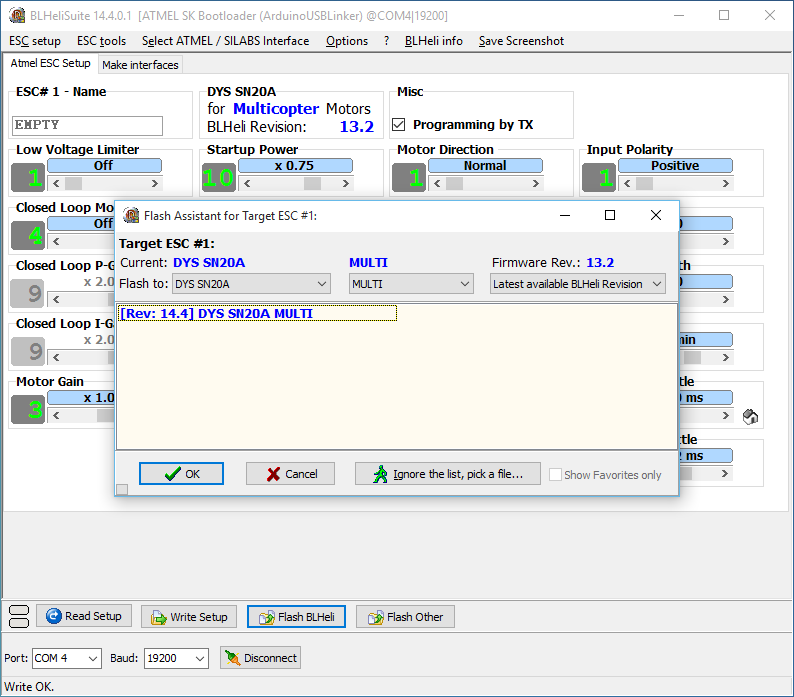This screenshot has height=697, width=794.
Task: Open the Flash to ESC model dropdown
Action: [x=251, y=284]
